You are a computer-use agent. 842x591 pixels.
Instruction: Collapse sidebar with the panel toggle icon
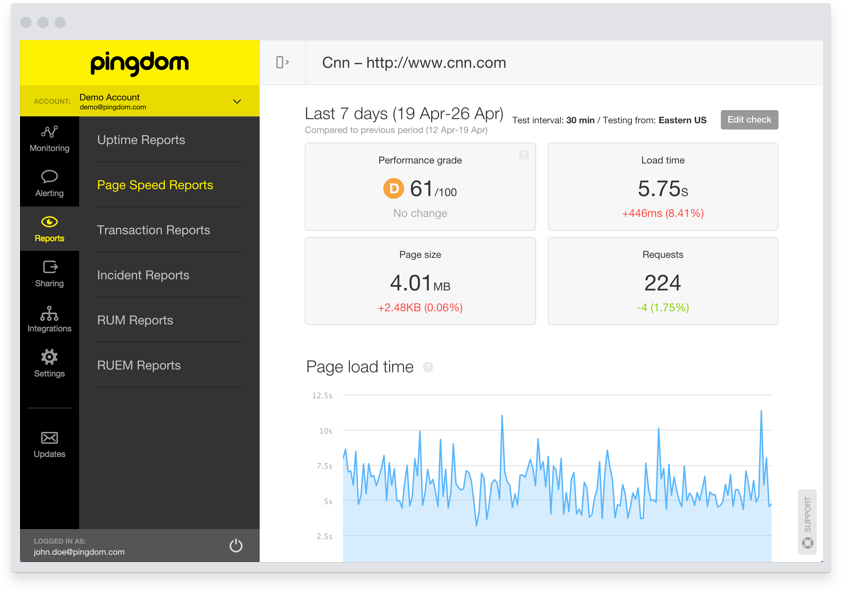(x=282, y=62)
